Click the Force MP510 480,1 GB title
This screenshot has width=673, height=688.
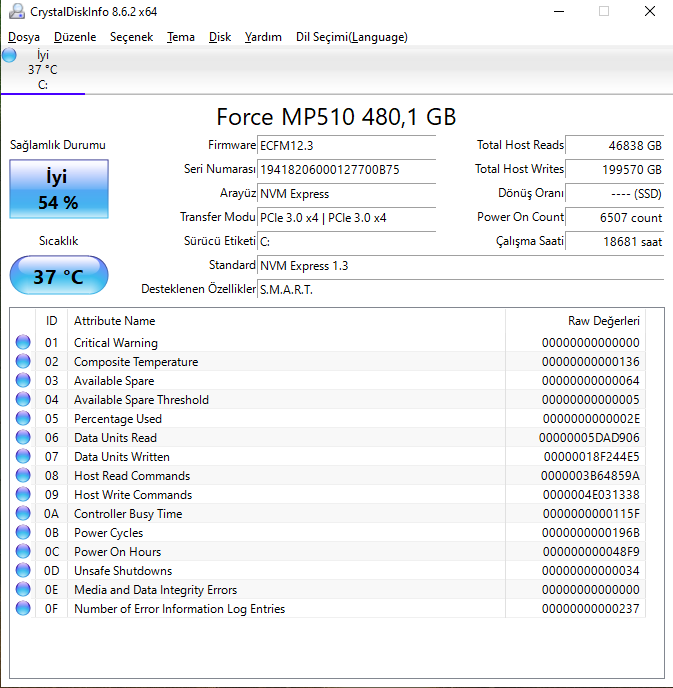336,117
